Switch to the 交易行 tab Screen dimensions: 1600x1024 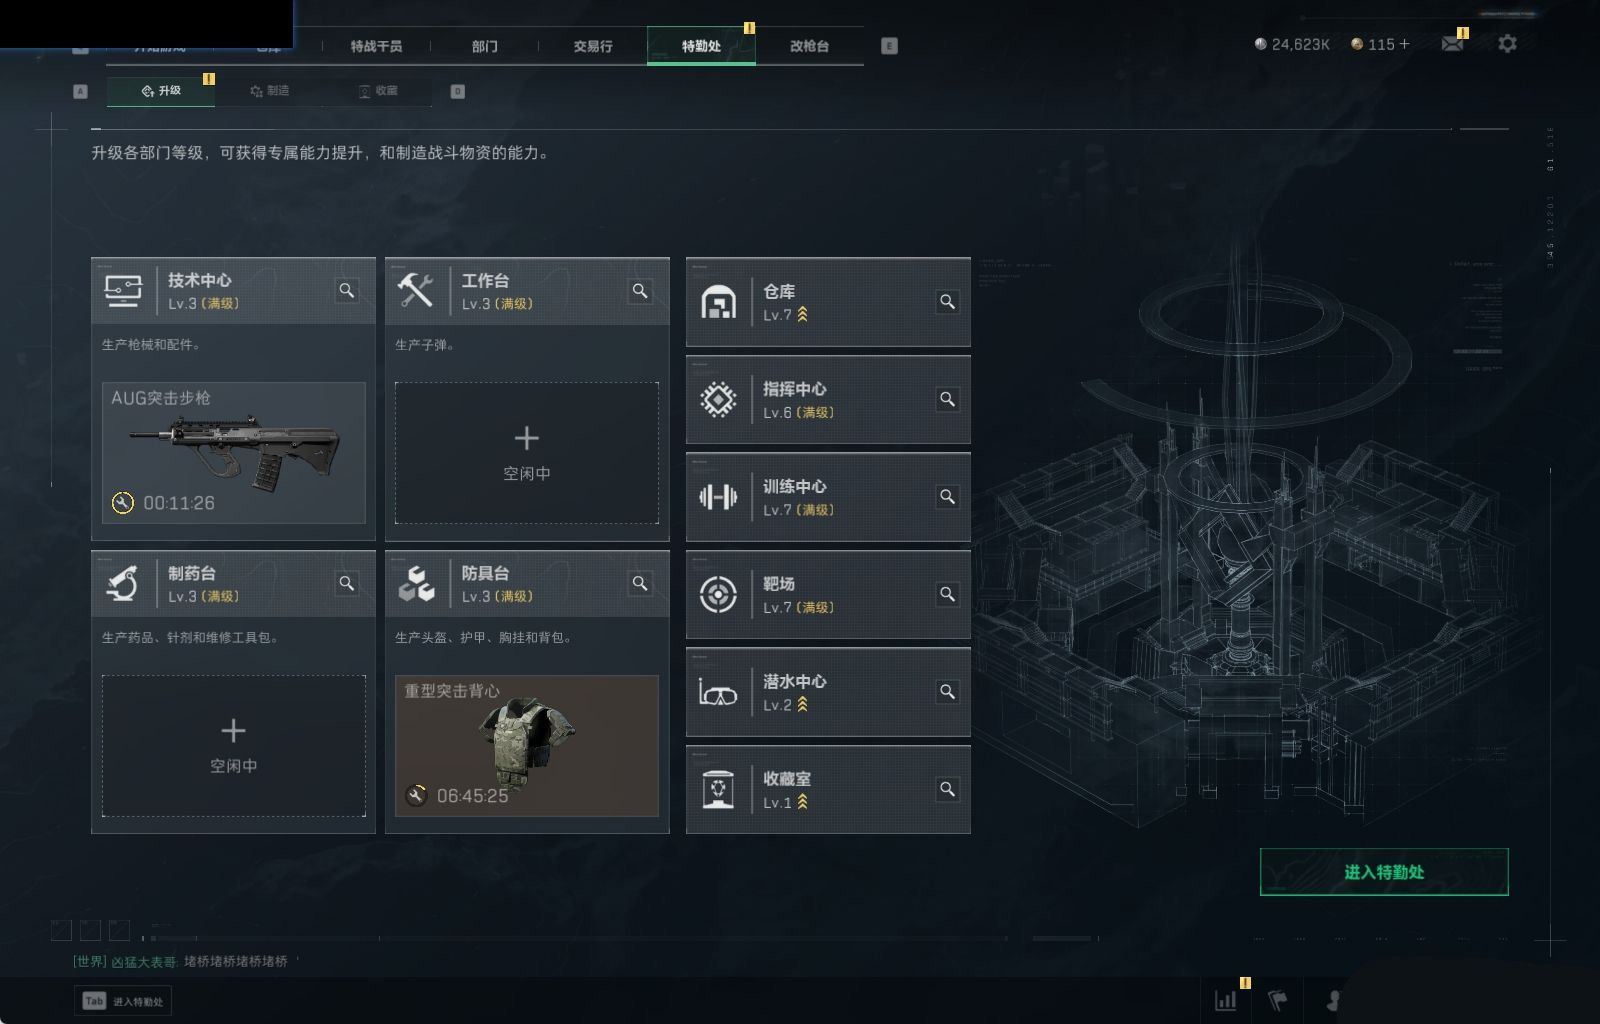593,46
